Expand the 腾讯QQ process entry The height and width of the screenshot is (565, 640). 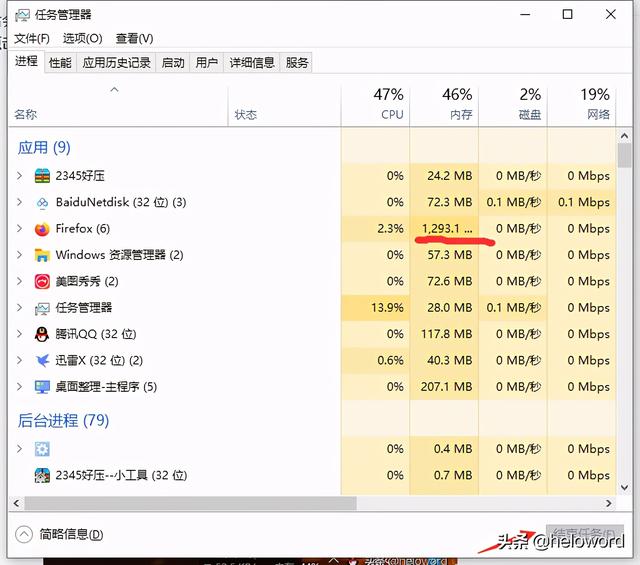(x=19, y=334)
